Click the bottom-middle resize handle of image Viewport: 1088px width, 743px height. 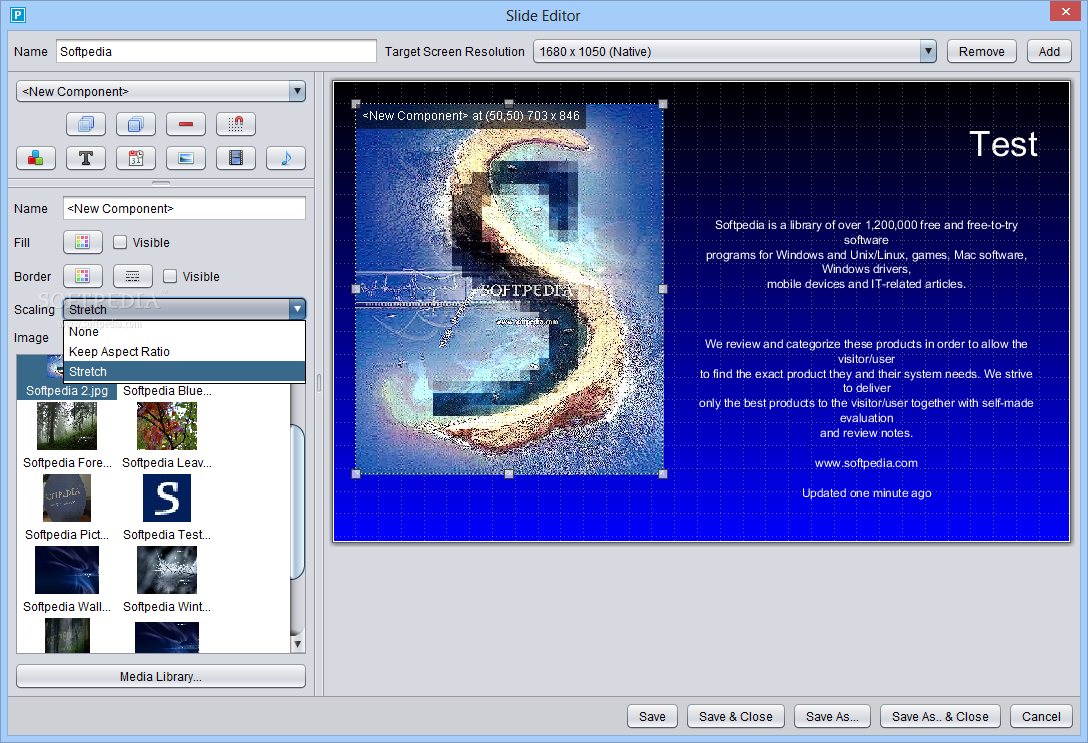pyautogui.click(x=509, y=474)
